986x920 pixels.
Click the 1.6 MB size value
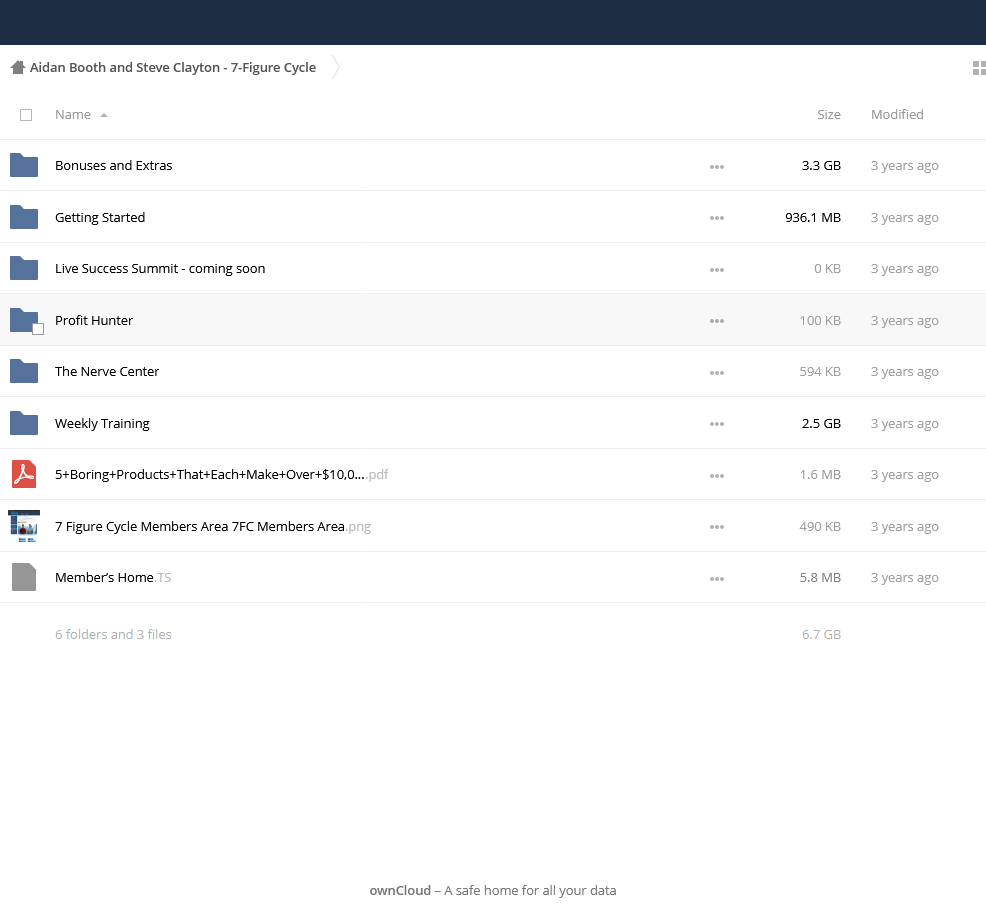click(820, 474)
